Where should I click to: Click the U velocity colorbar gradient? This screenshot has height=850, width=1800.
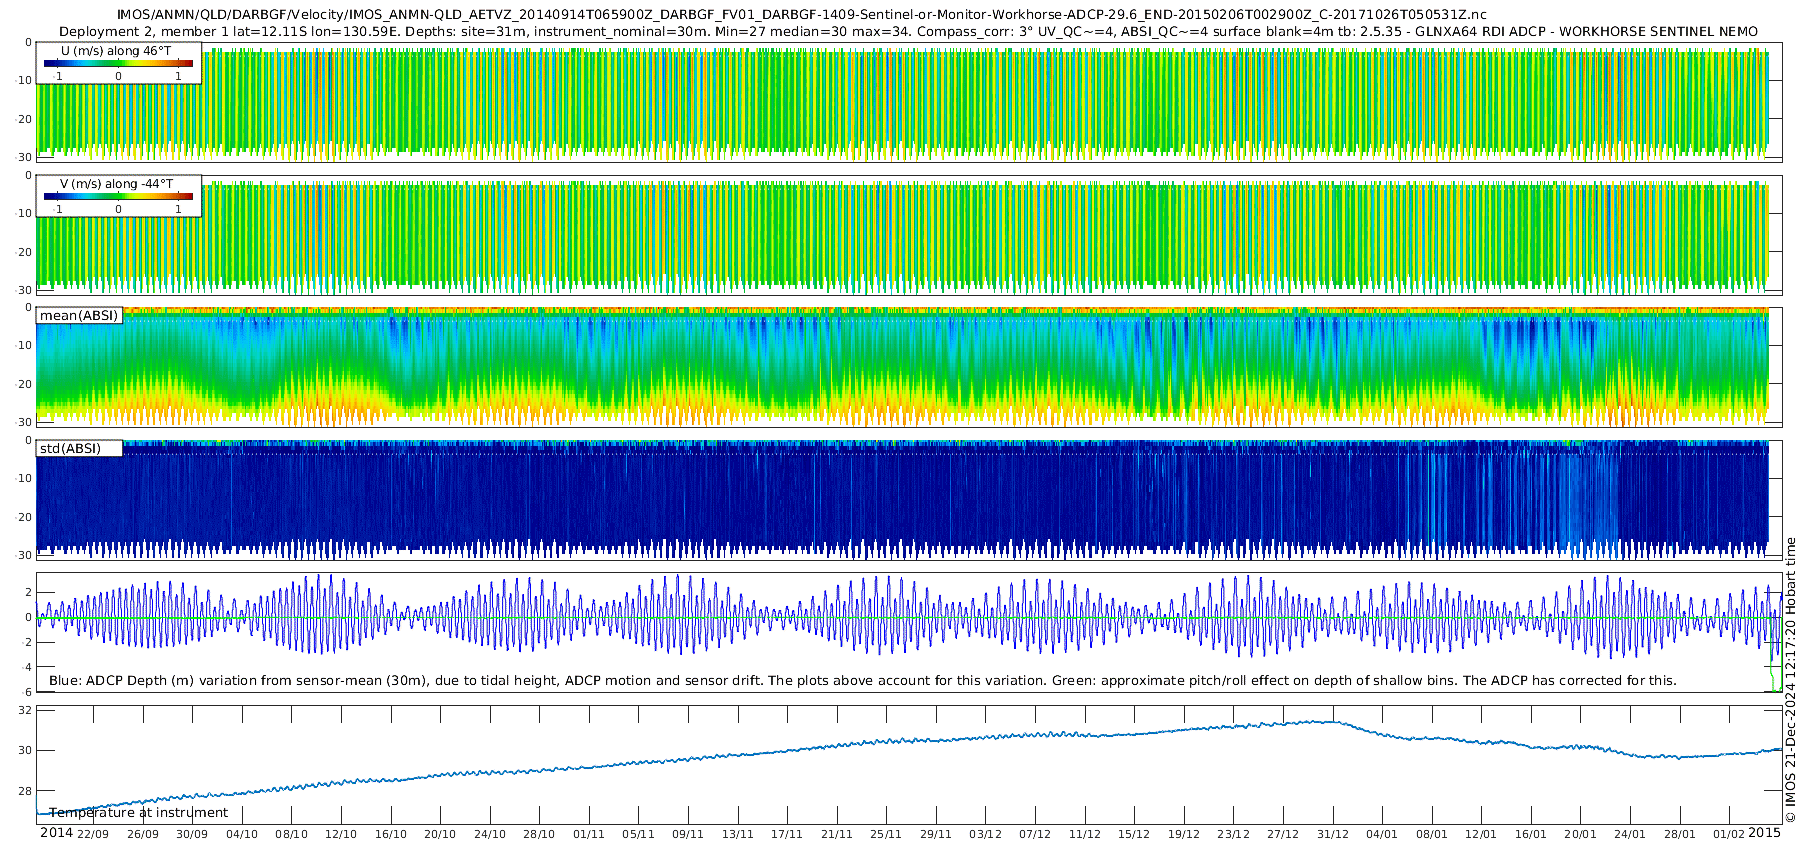(118, 64)
